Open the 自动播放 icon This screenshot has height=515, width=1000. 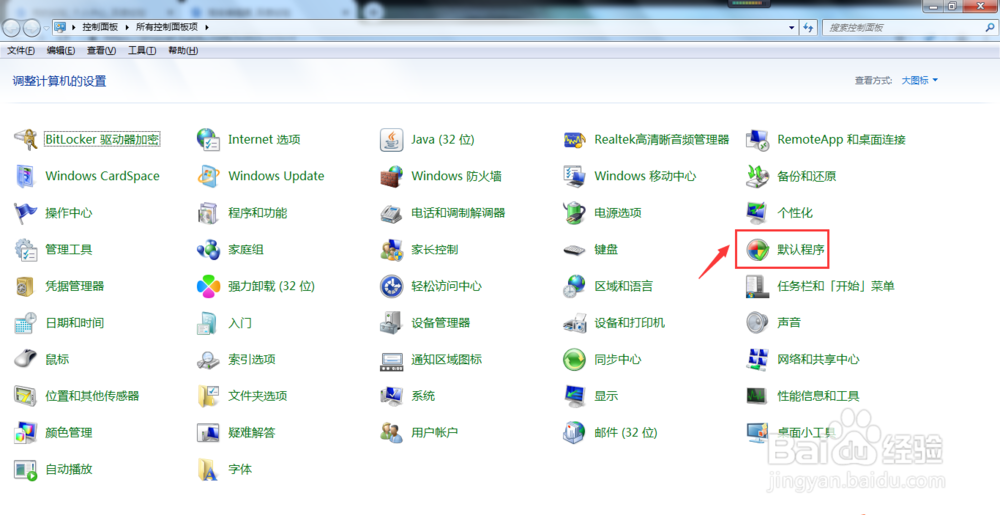(x=26, y=469)
